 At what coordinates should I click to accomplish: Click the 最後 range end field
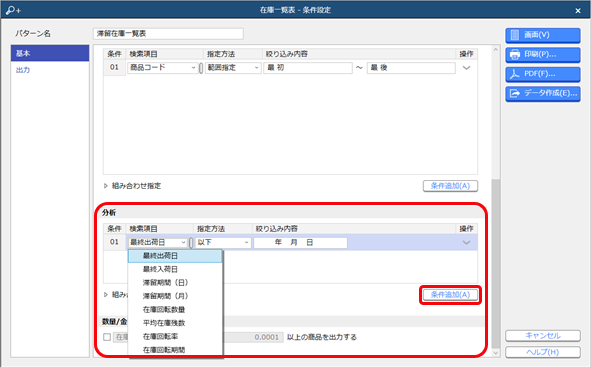tap(411, 68)
